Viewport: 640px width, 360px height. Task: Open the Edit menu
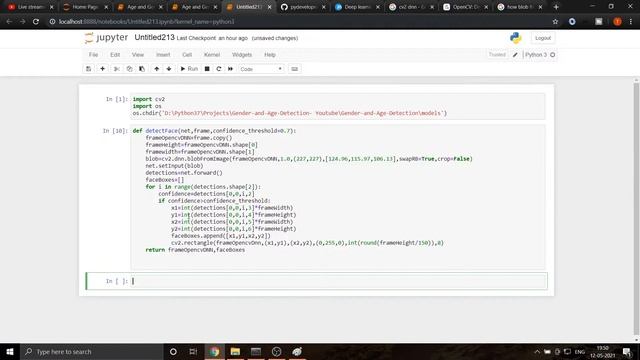click(x=115, y=55)
